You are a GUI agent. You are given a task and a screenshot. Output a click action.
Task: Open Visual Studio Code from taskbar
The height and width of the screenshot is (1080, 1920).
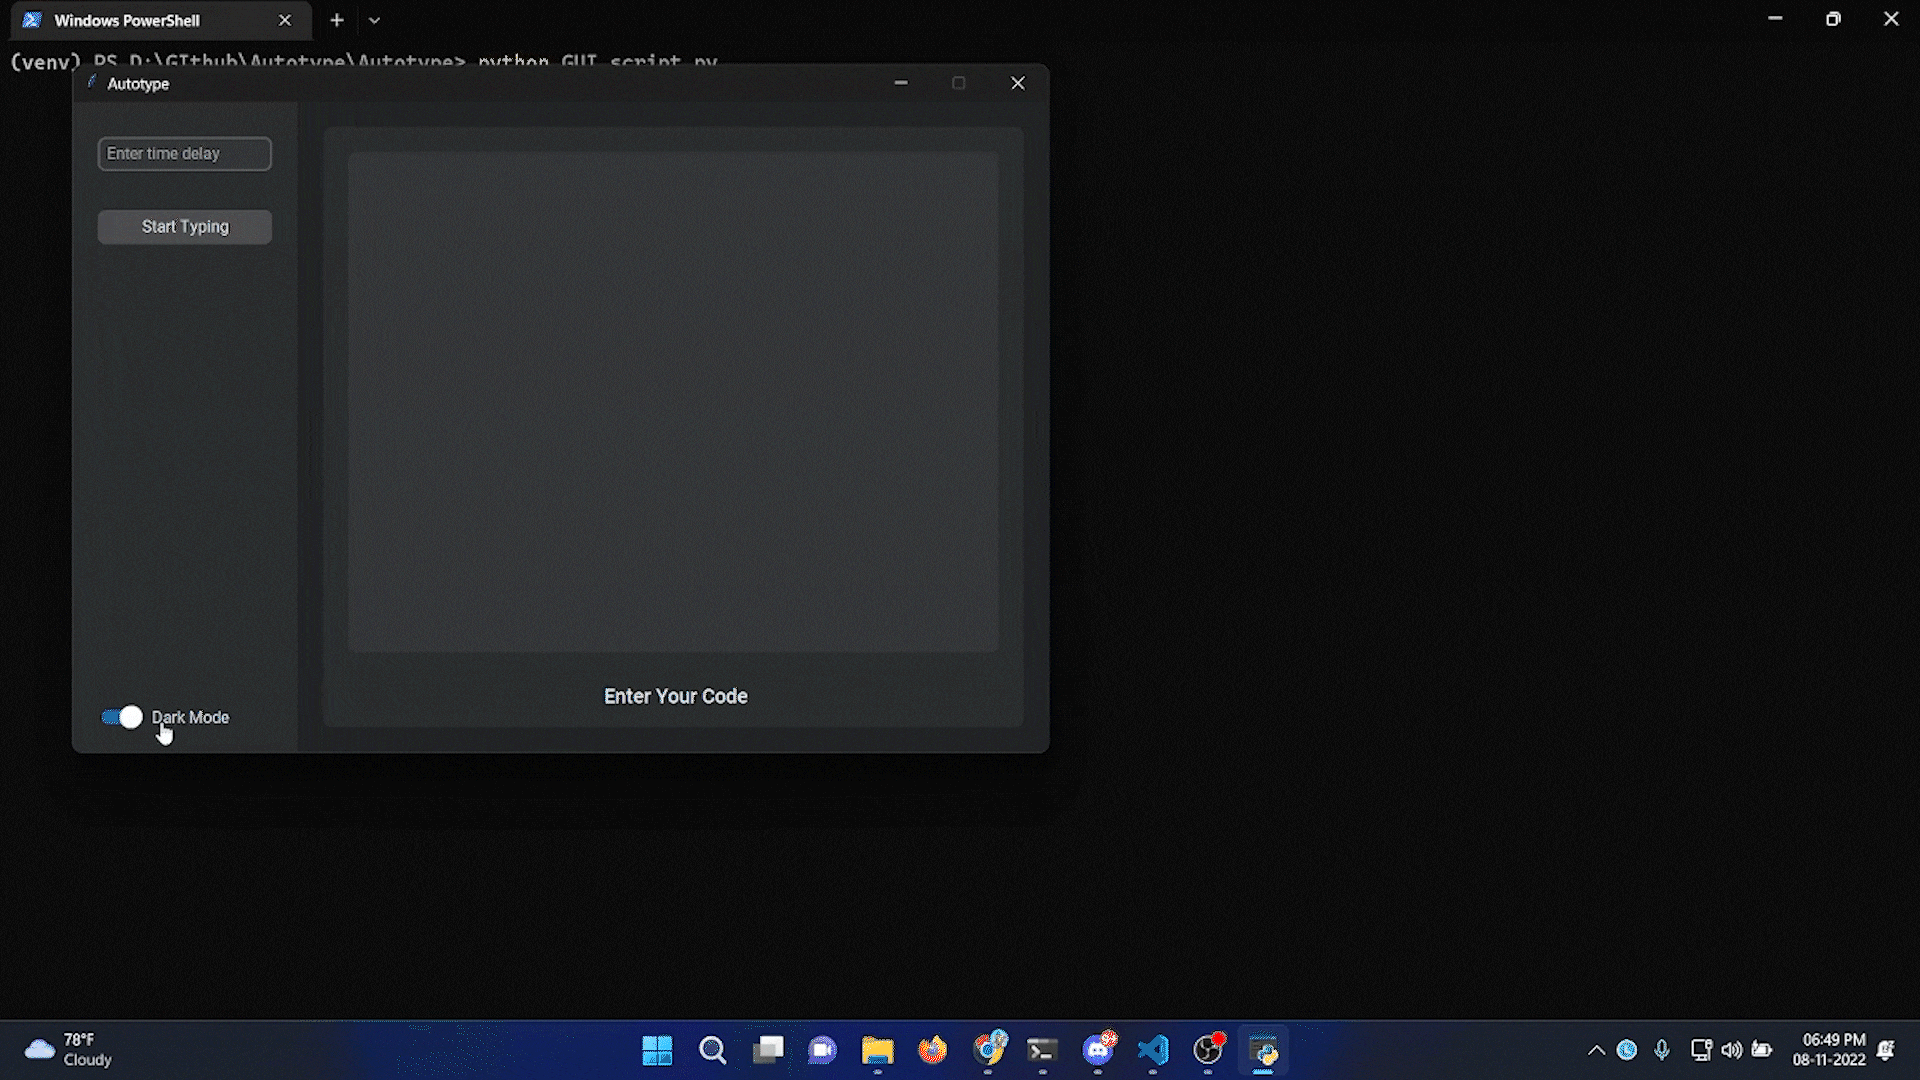pos(1153,1050)
